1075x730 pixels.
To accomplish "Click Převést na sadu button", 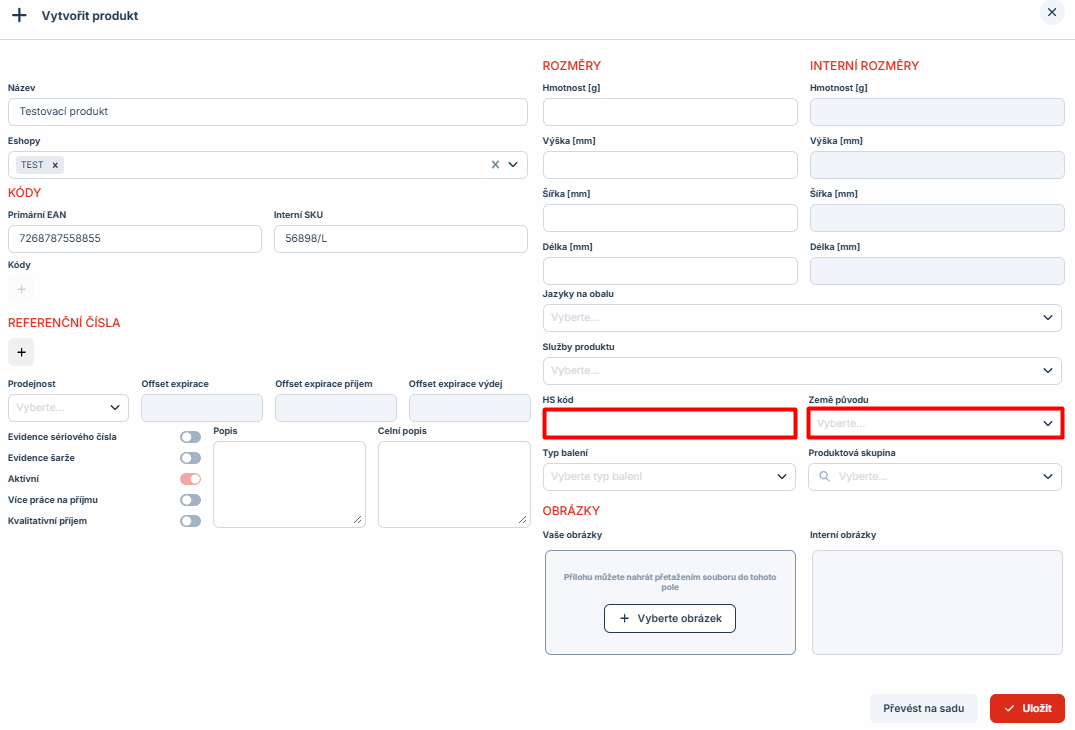I will [x=923, y=709].
